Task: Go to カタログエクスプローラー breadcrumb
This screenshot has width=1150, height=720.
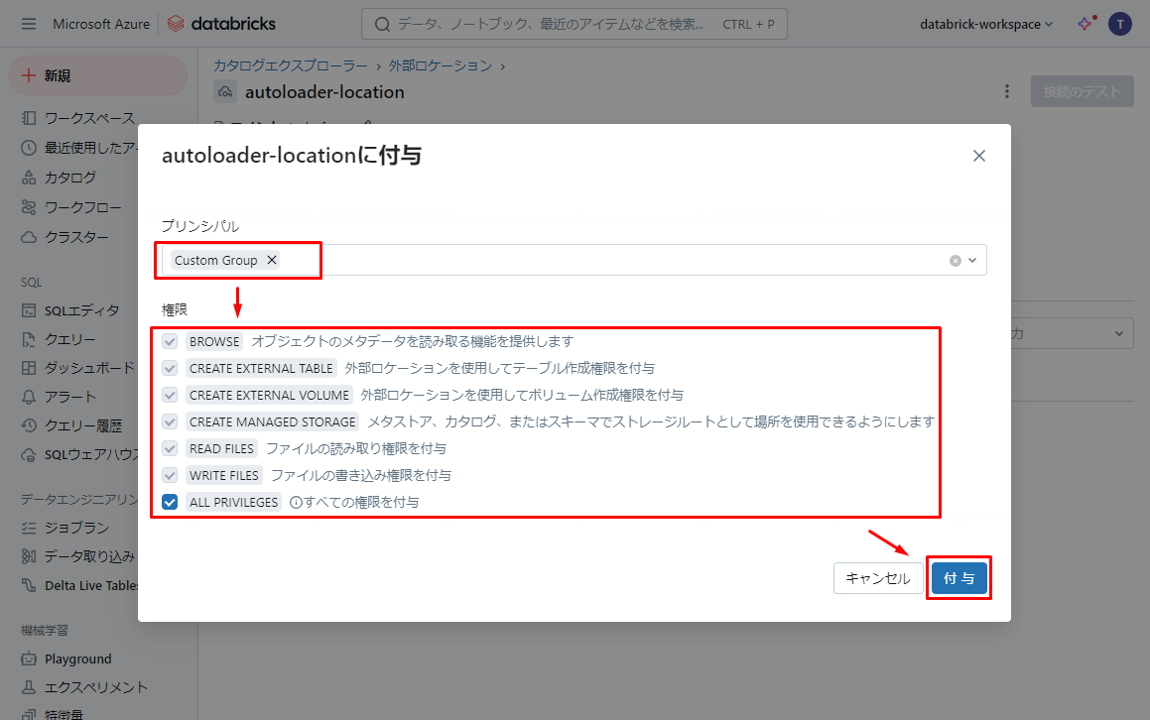Action: coord(290,66)
